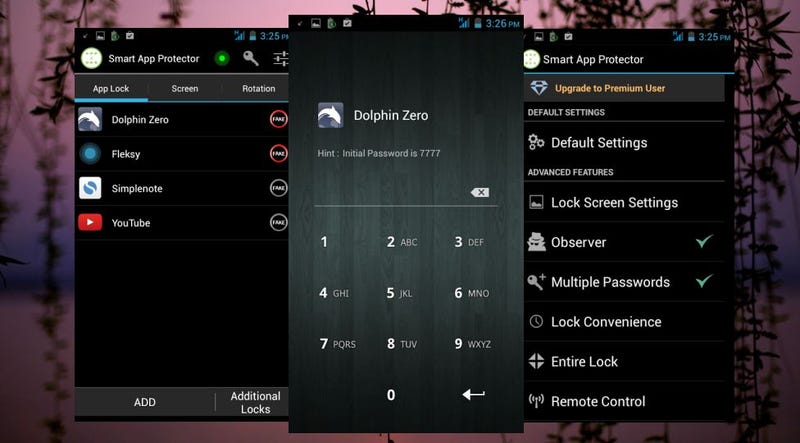Screen dimensions: 800x443
Task: Tap Dolphin Zero icon on lock screen
Action: tap(331, 115)
